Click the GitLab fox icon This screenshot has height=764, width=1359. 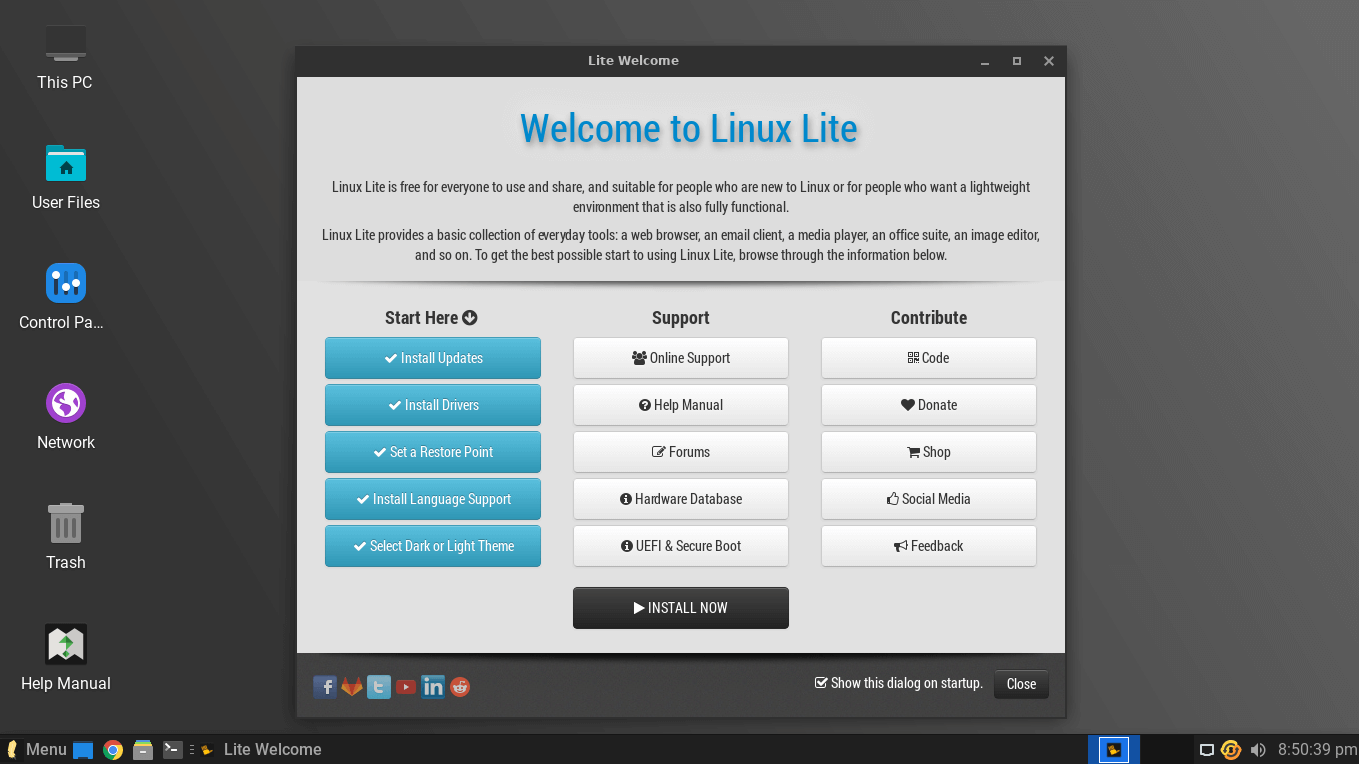(352, 687)
